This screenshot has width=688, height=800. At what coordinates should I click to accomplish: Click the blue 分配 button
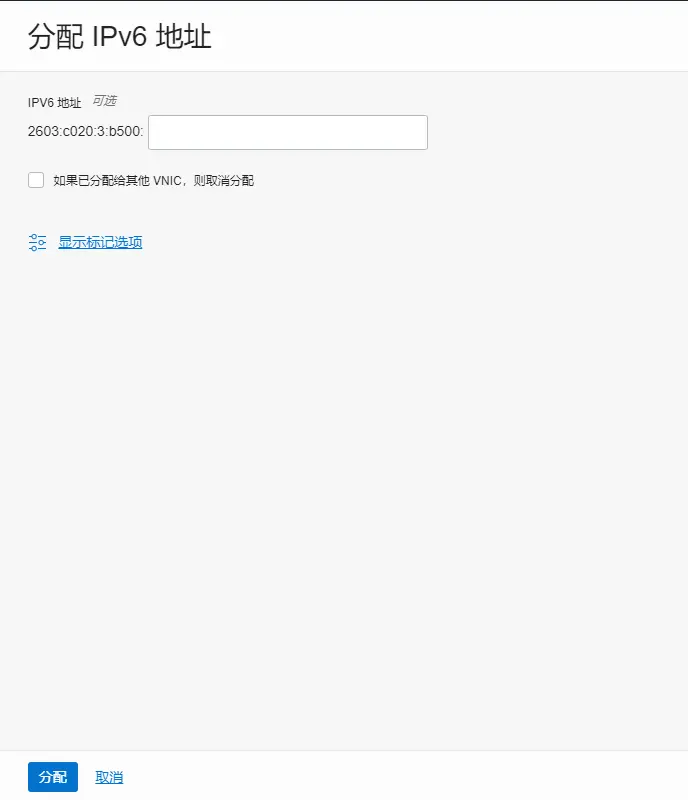(53, 777)
